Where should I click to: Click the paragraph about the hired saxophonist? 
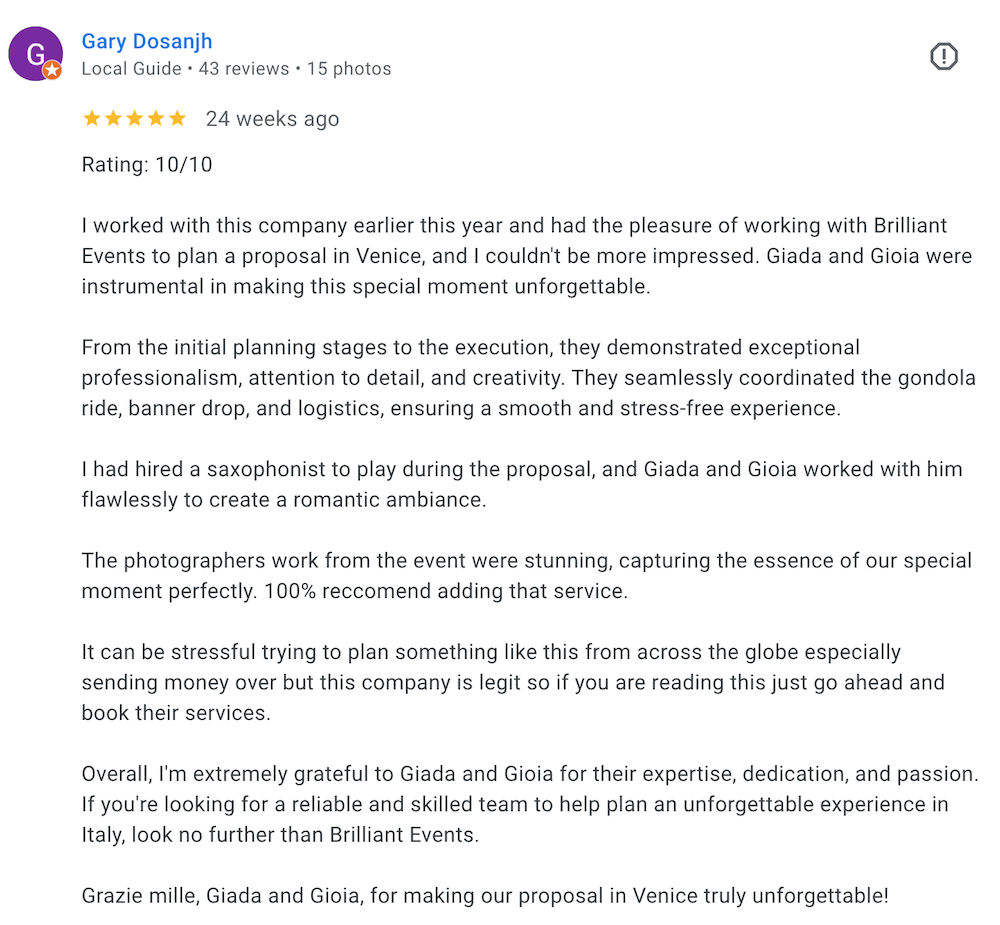[x=522, y=484]
